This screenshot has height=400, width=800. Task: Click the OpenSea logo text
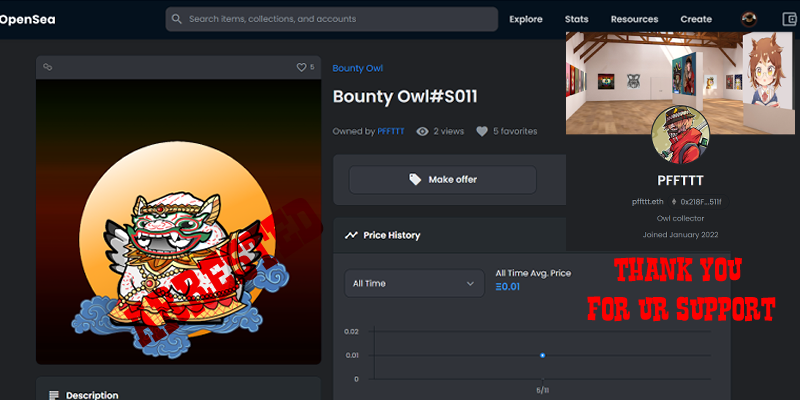coord(28,20)
